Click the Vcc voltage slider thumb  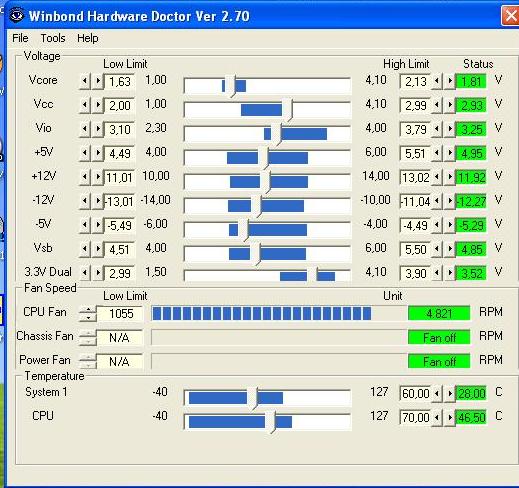click(x=287, y=110)
